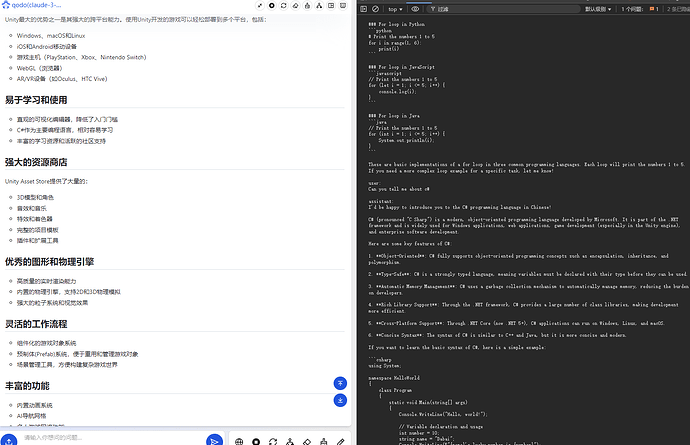Viewport: 690px width, 445px height.
Task: Click the '强大的资源商店' heading
Action: [36, 162]
